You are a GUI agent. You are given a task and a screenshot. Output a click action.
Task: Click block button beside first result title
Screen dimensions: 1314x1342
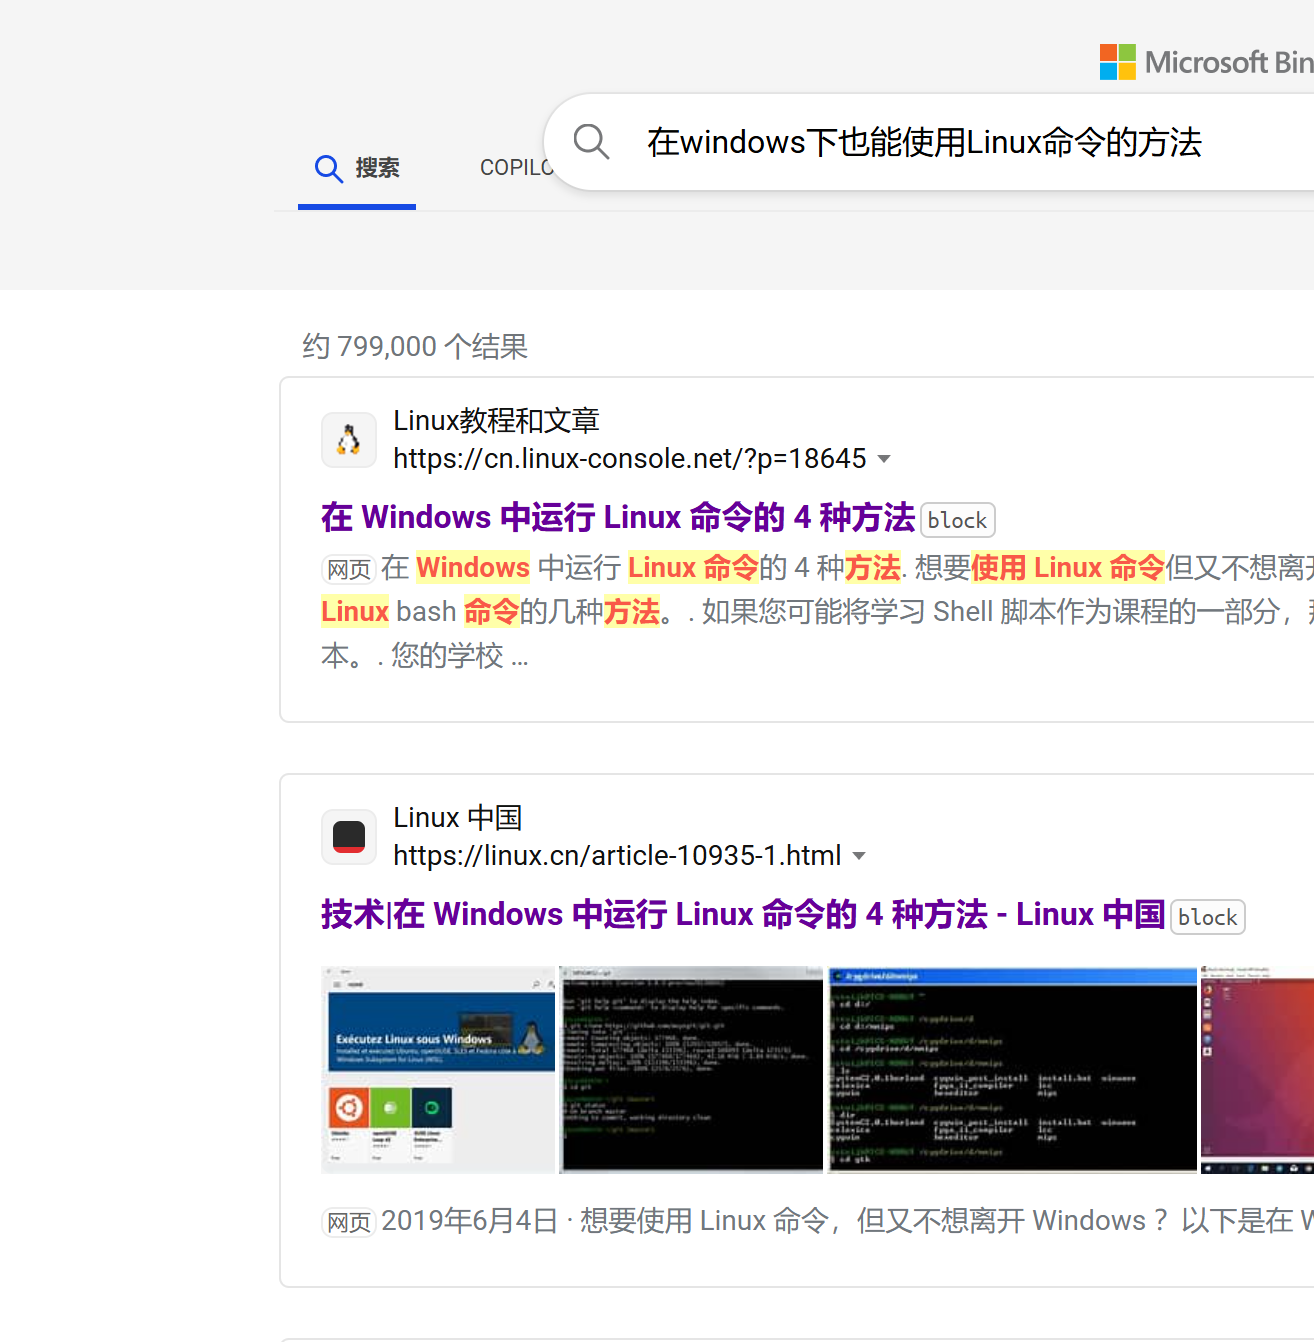pos(957,520)
